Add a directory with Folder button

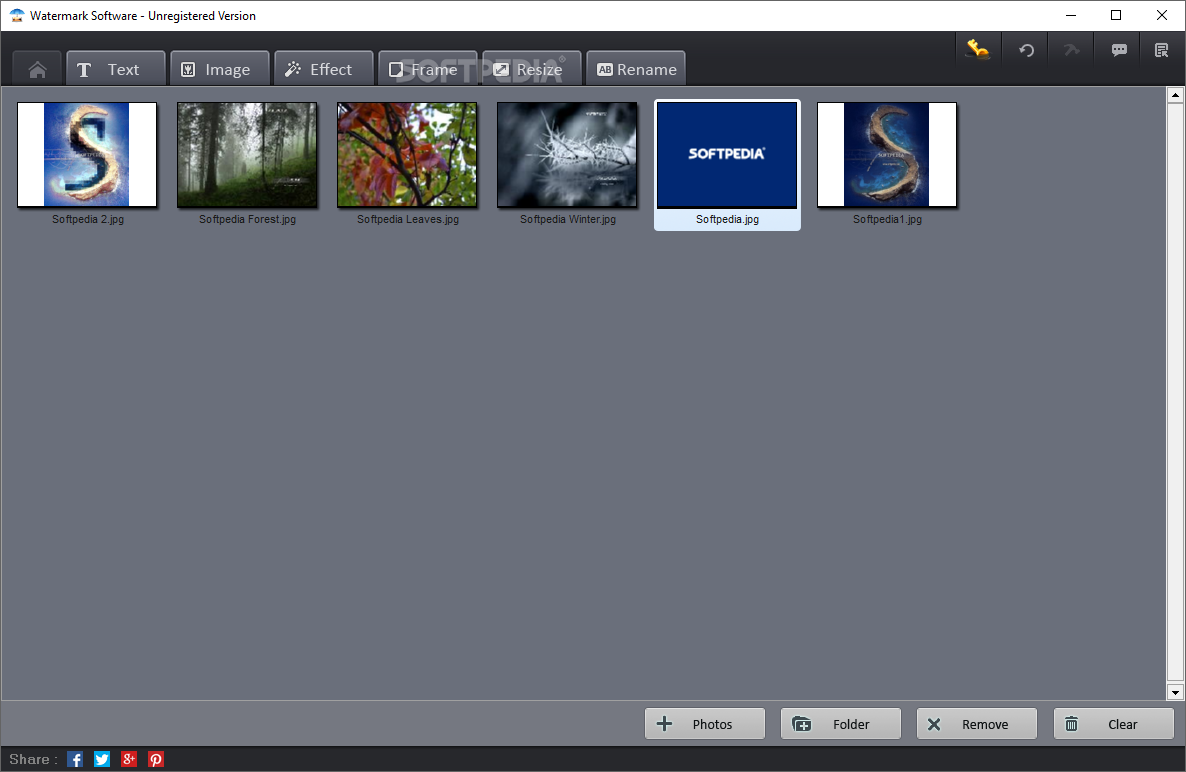[840, 724]
